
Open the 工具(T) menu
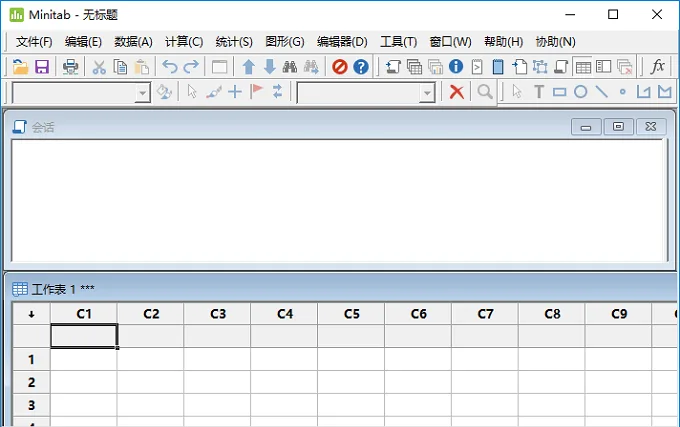pyautogui.click(x=398, y=42)
